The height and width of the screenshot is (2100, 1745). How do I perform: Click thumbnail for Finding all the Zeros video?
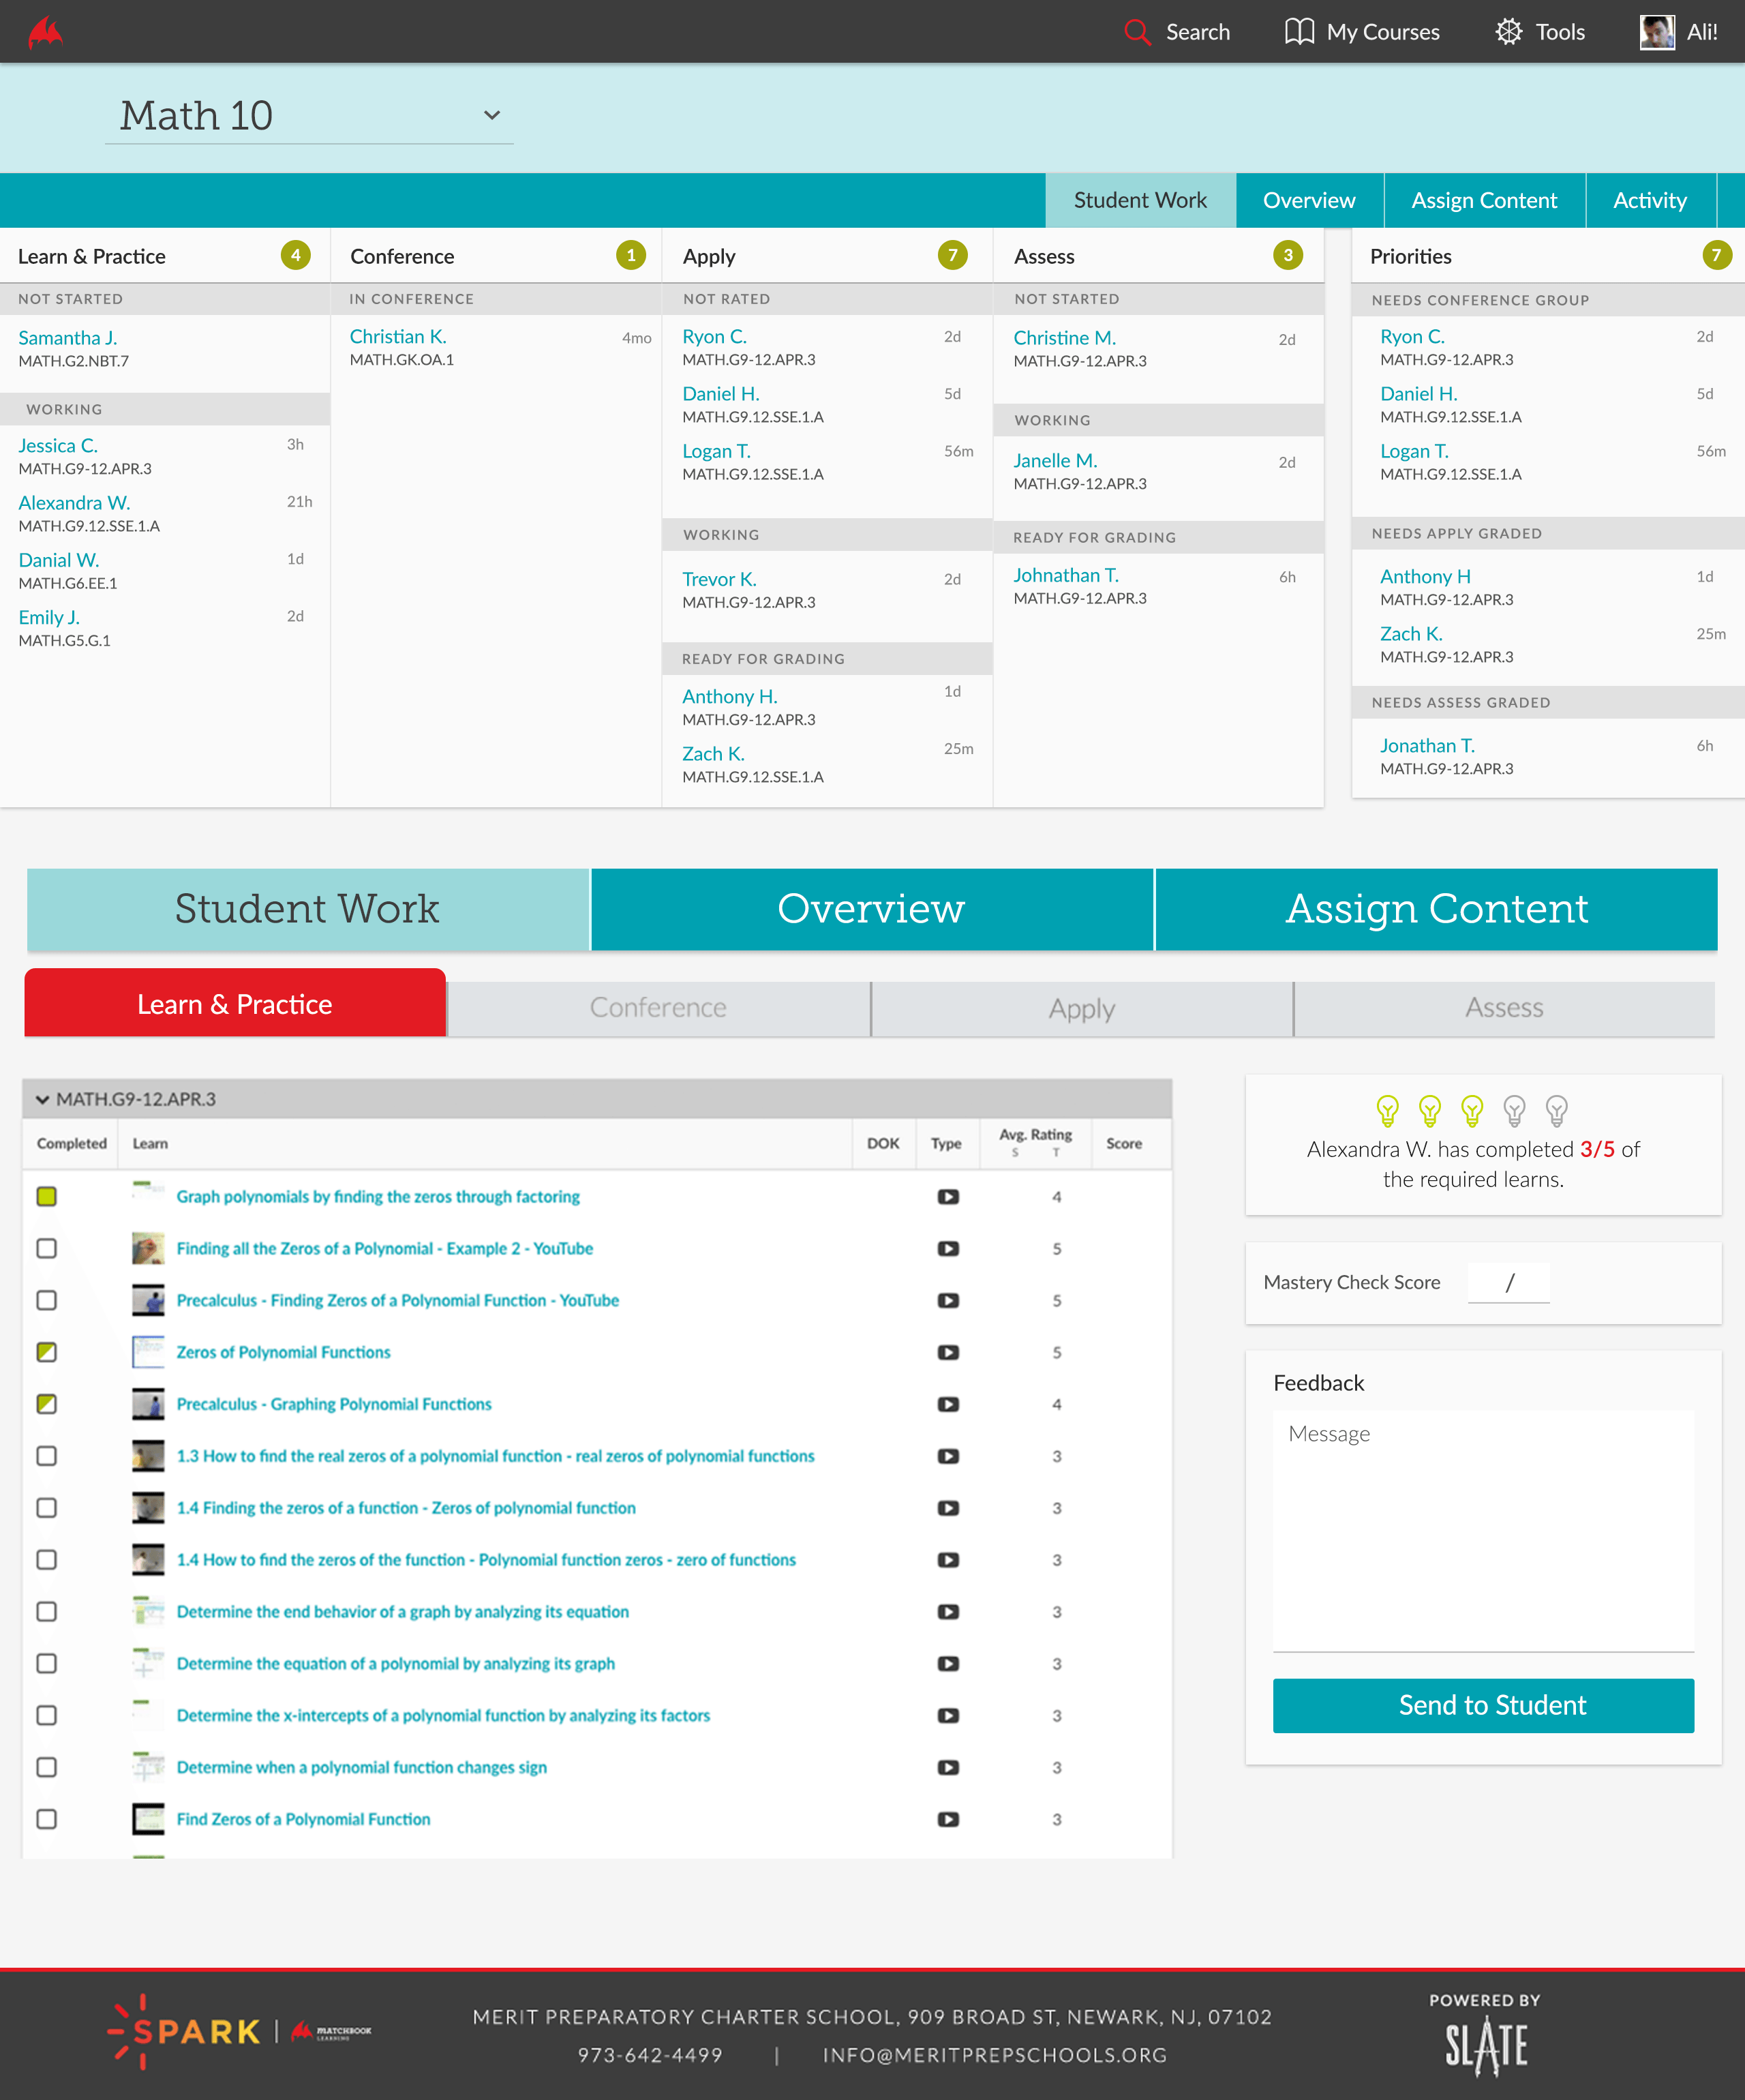click(148, 1248)
